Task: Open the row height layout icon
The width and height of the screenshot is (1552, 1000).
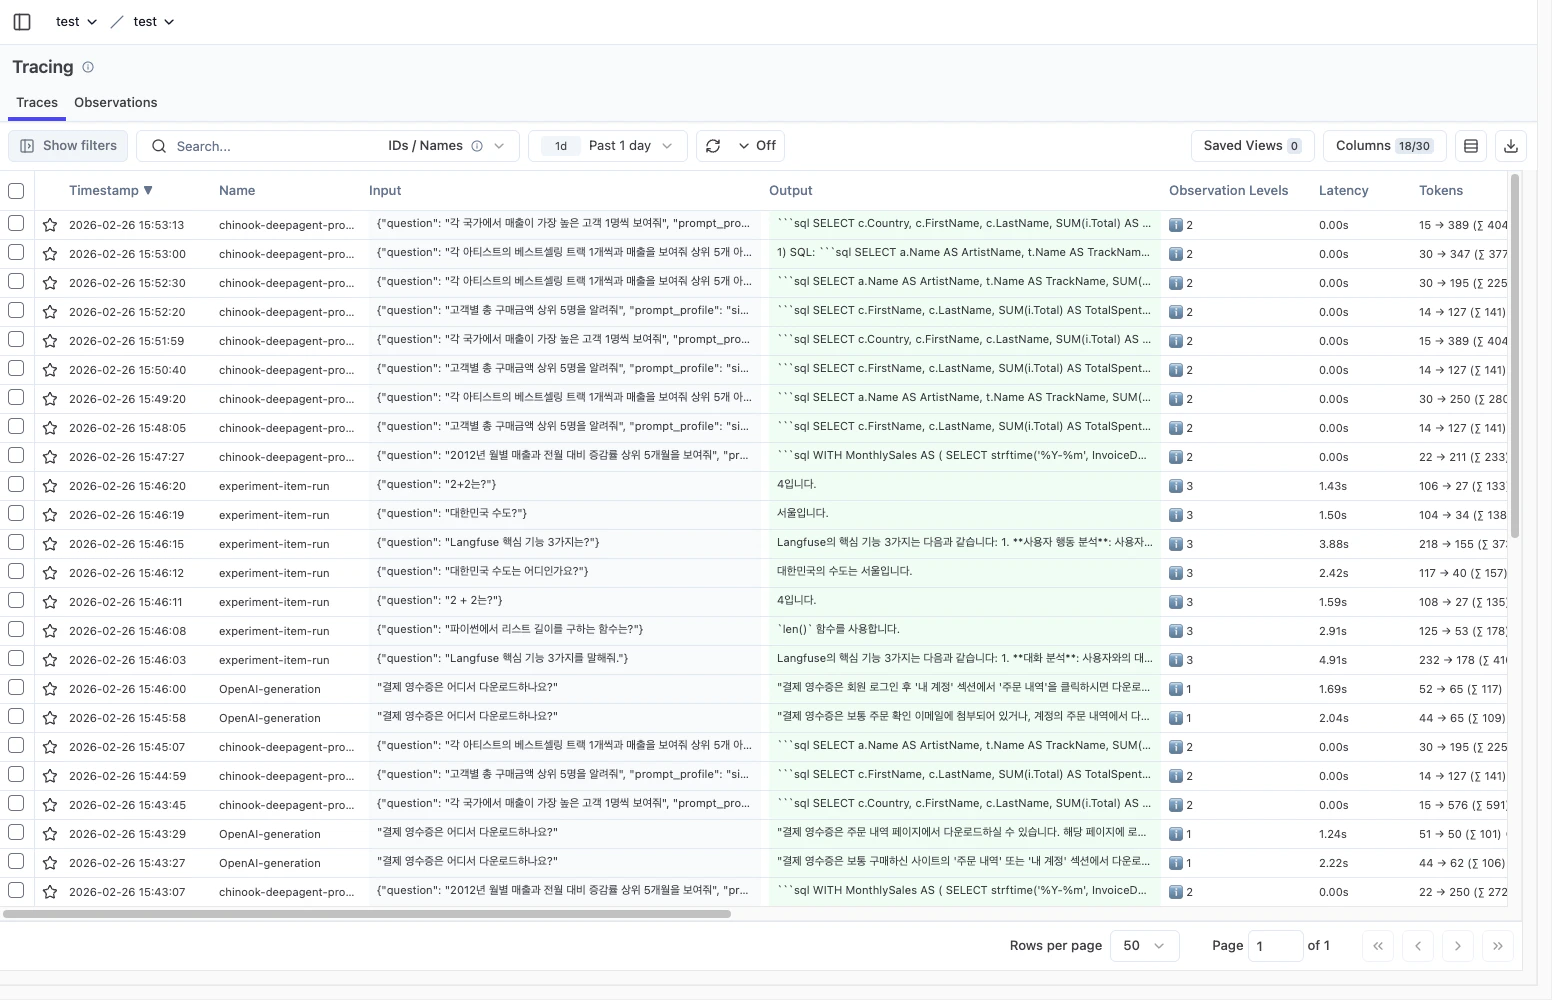Action: 1471,146
